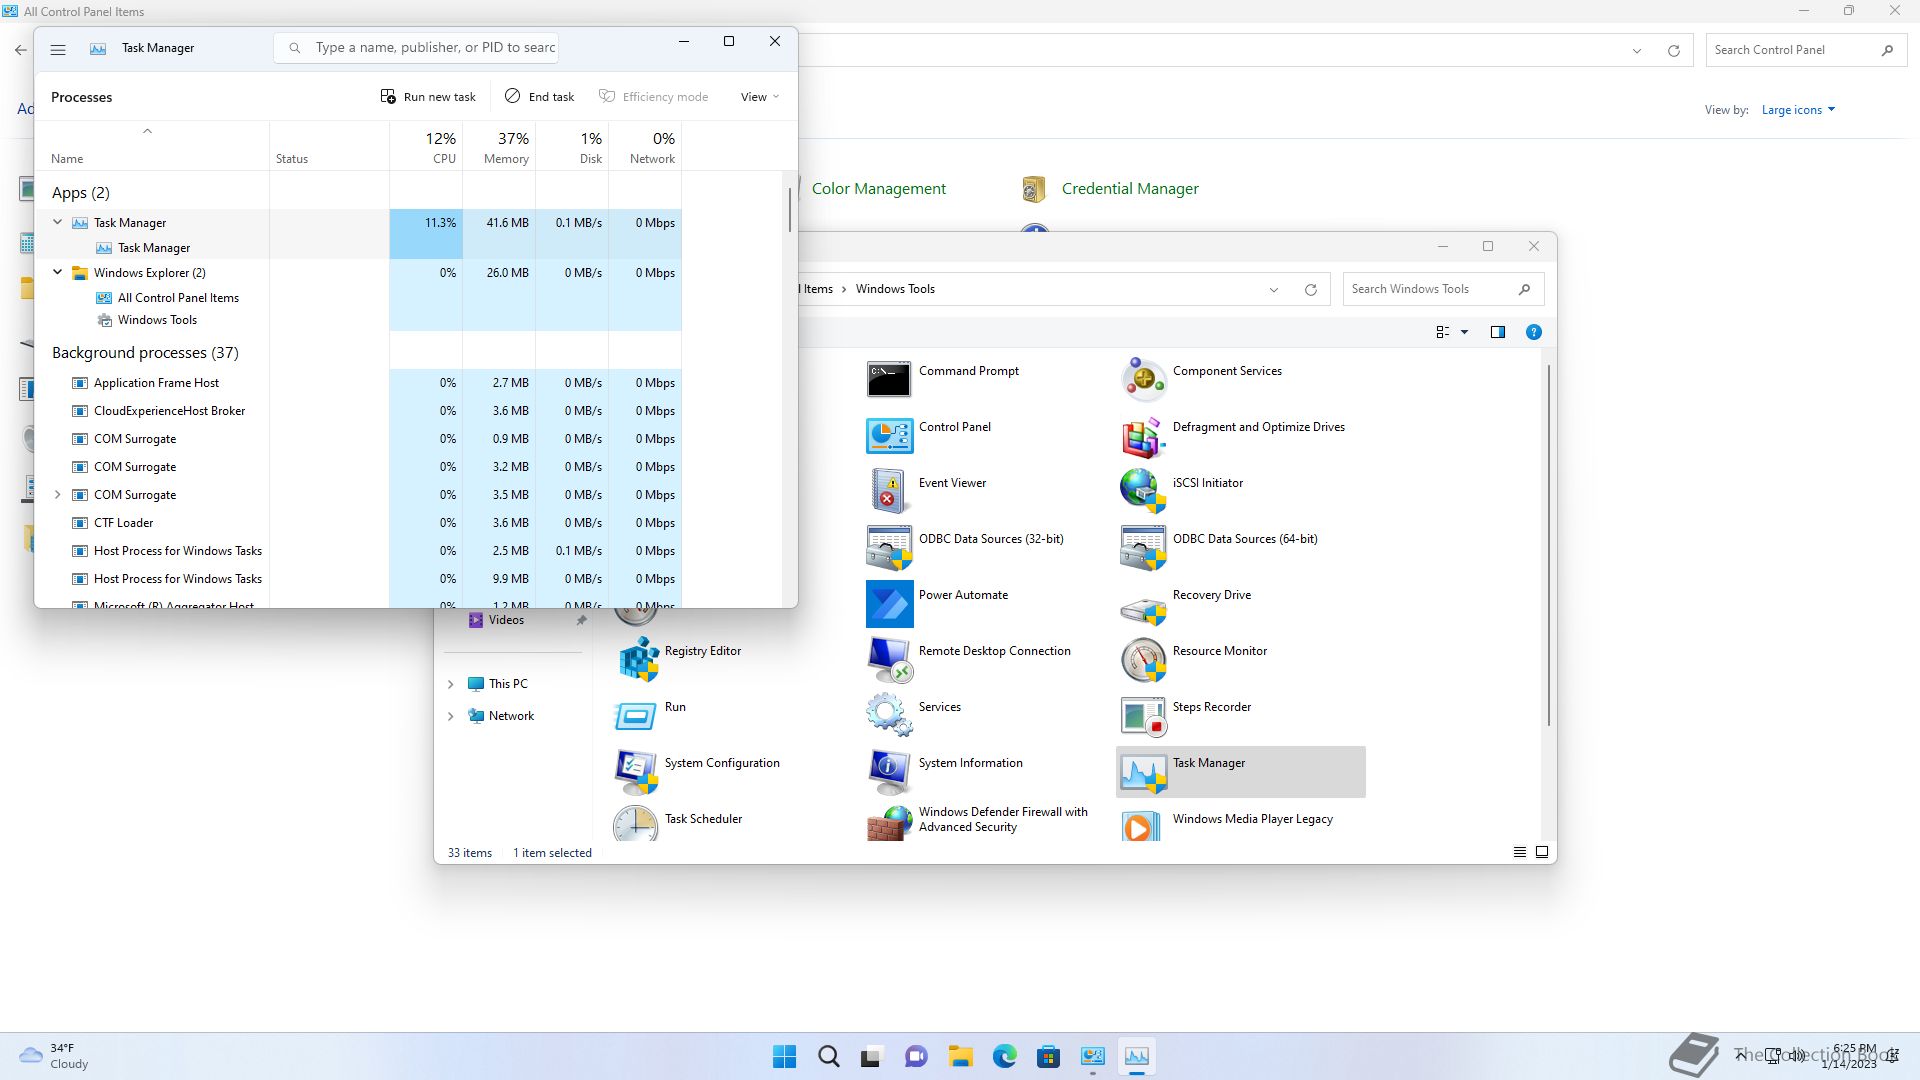This screenshot has width=1920, height=1080.
Task: Switch to large thumbnails view in status bar
Action: (1542, 852)
